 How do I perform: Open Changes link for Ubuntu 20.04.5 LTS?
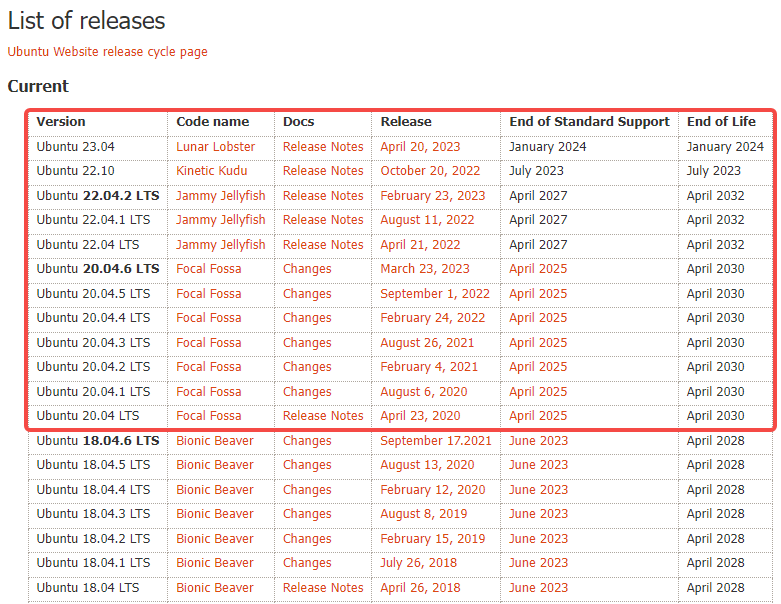pyautogui.click(x=307, y=294)
